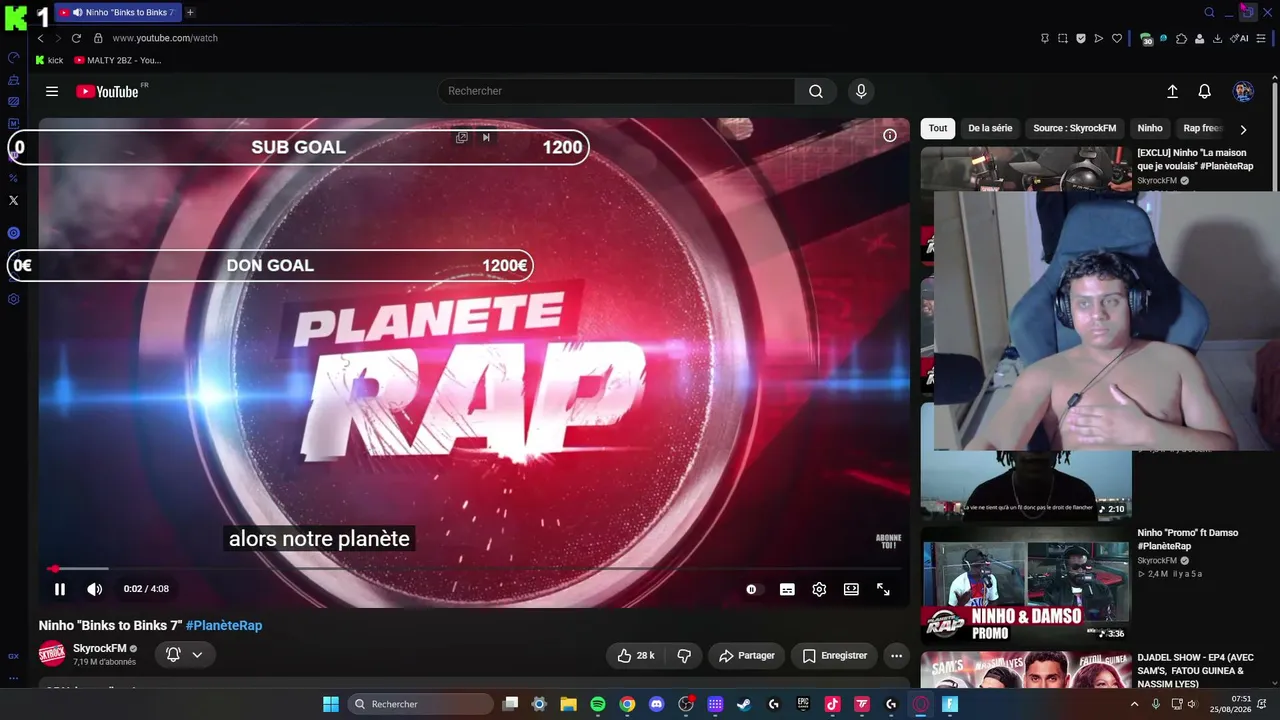Screen dimensions: 1280x720
Task: Open the 'MALTY 2BZ' bookmark
Action: [118, 60]
